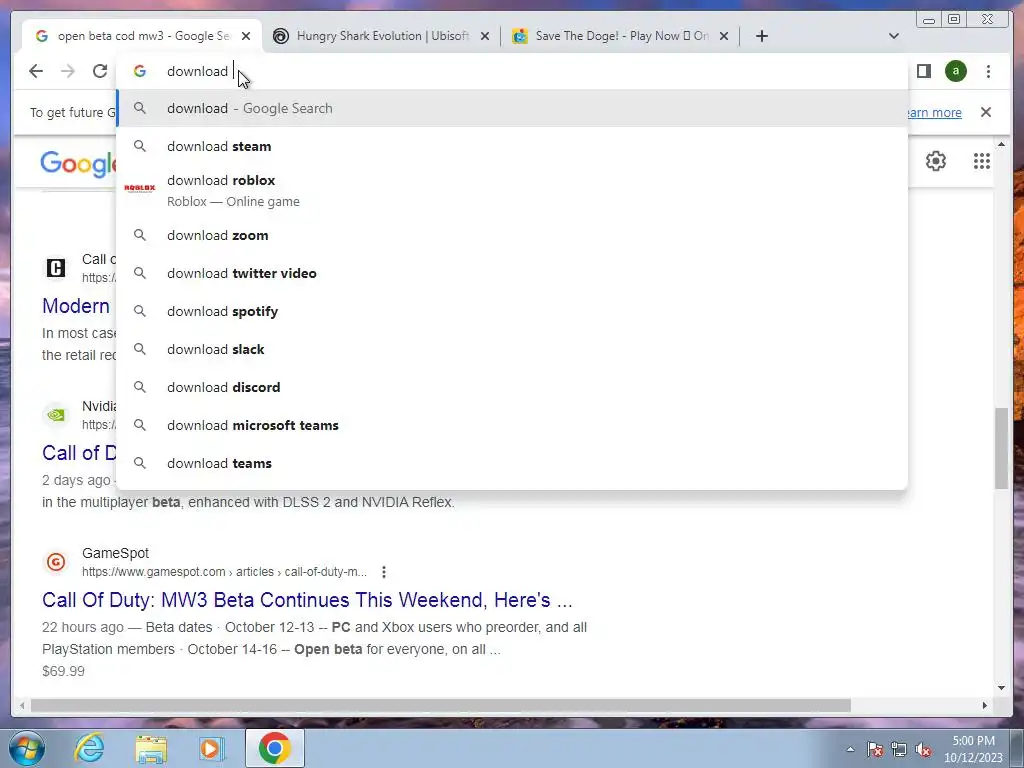1024x768 pixels.
Task: Click the Chrome taskbar button
Action: click(x=274, y=748)
